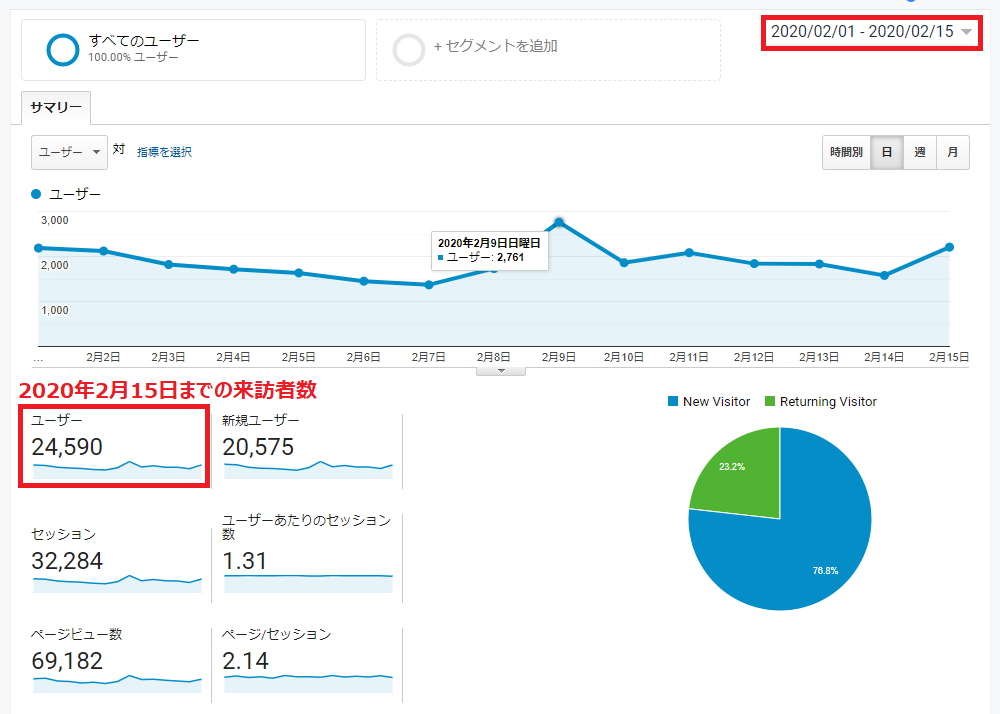Select the ページ/セッション 2.14 metric tile
1000x714 pixels.
(307, 663)
